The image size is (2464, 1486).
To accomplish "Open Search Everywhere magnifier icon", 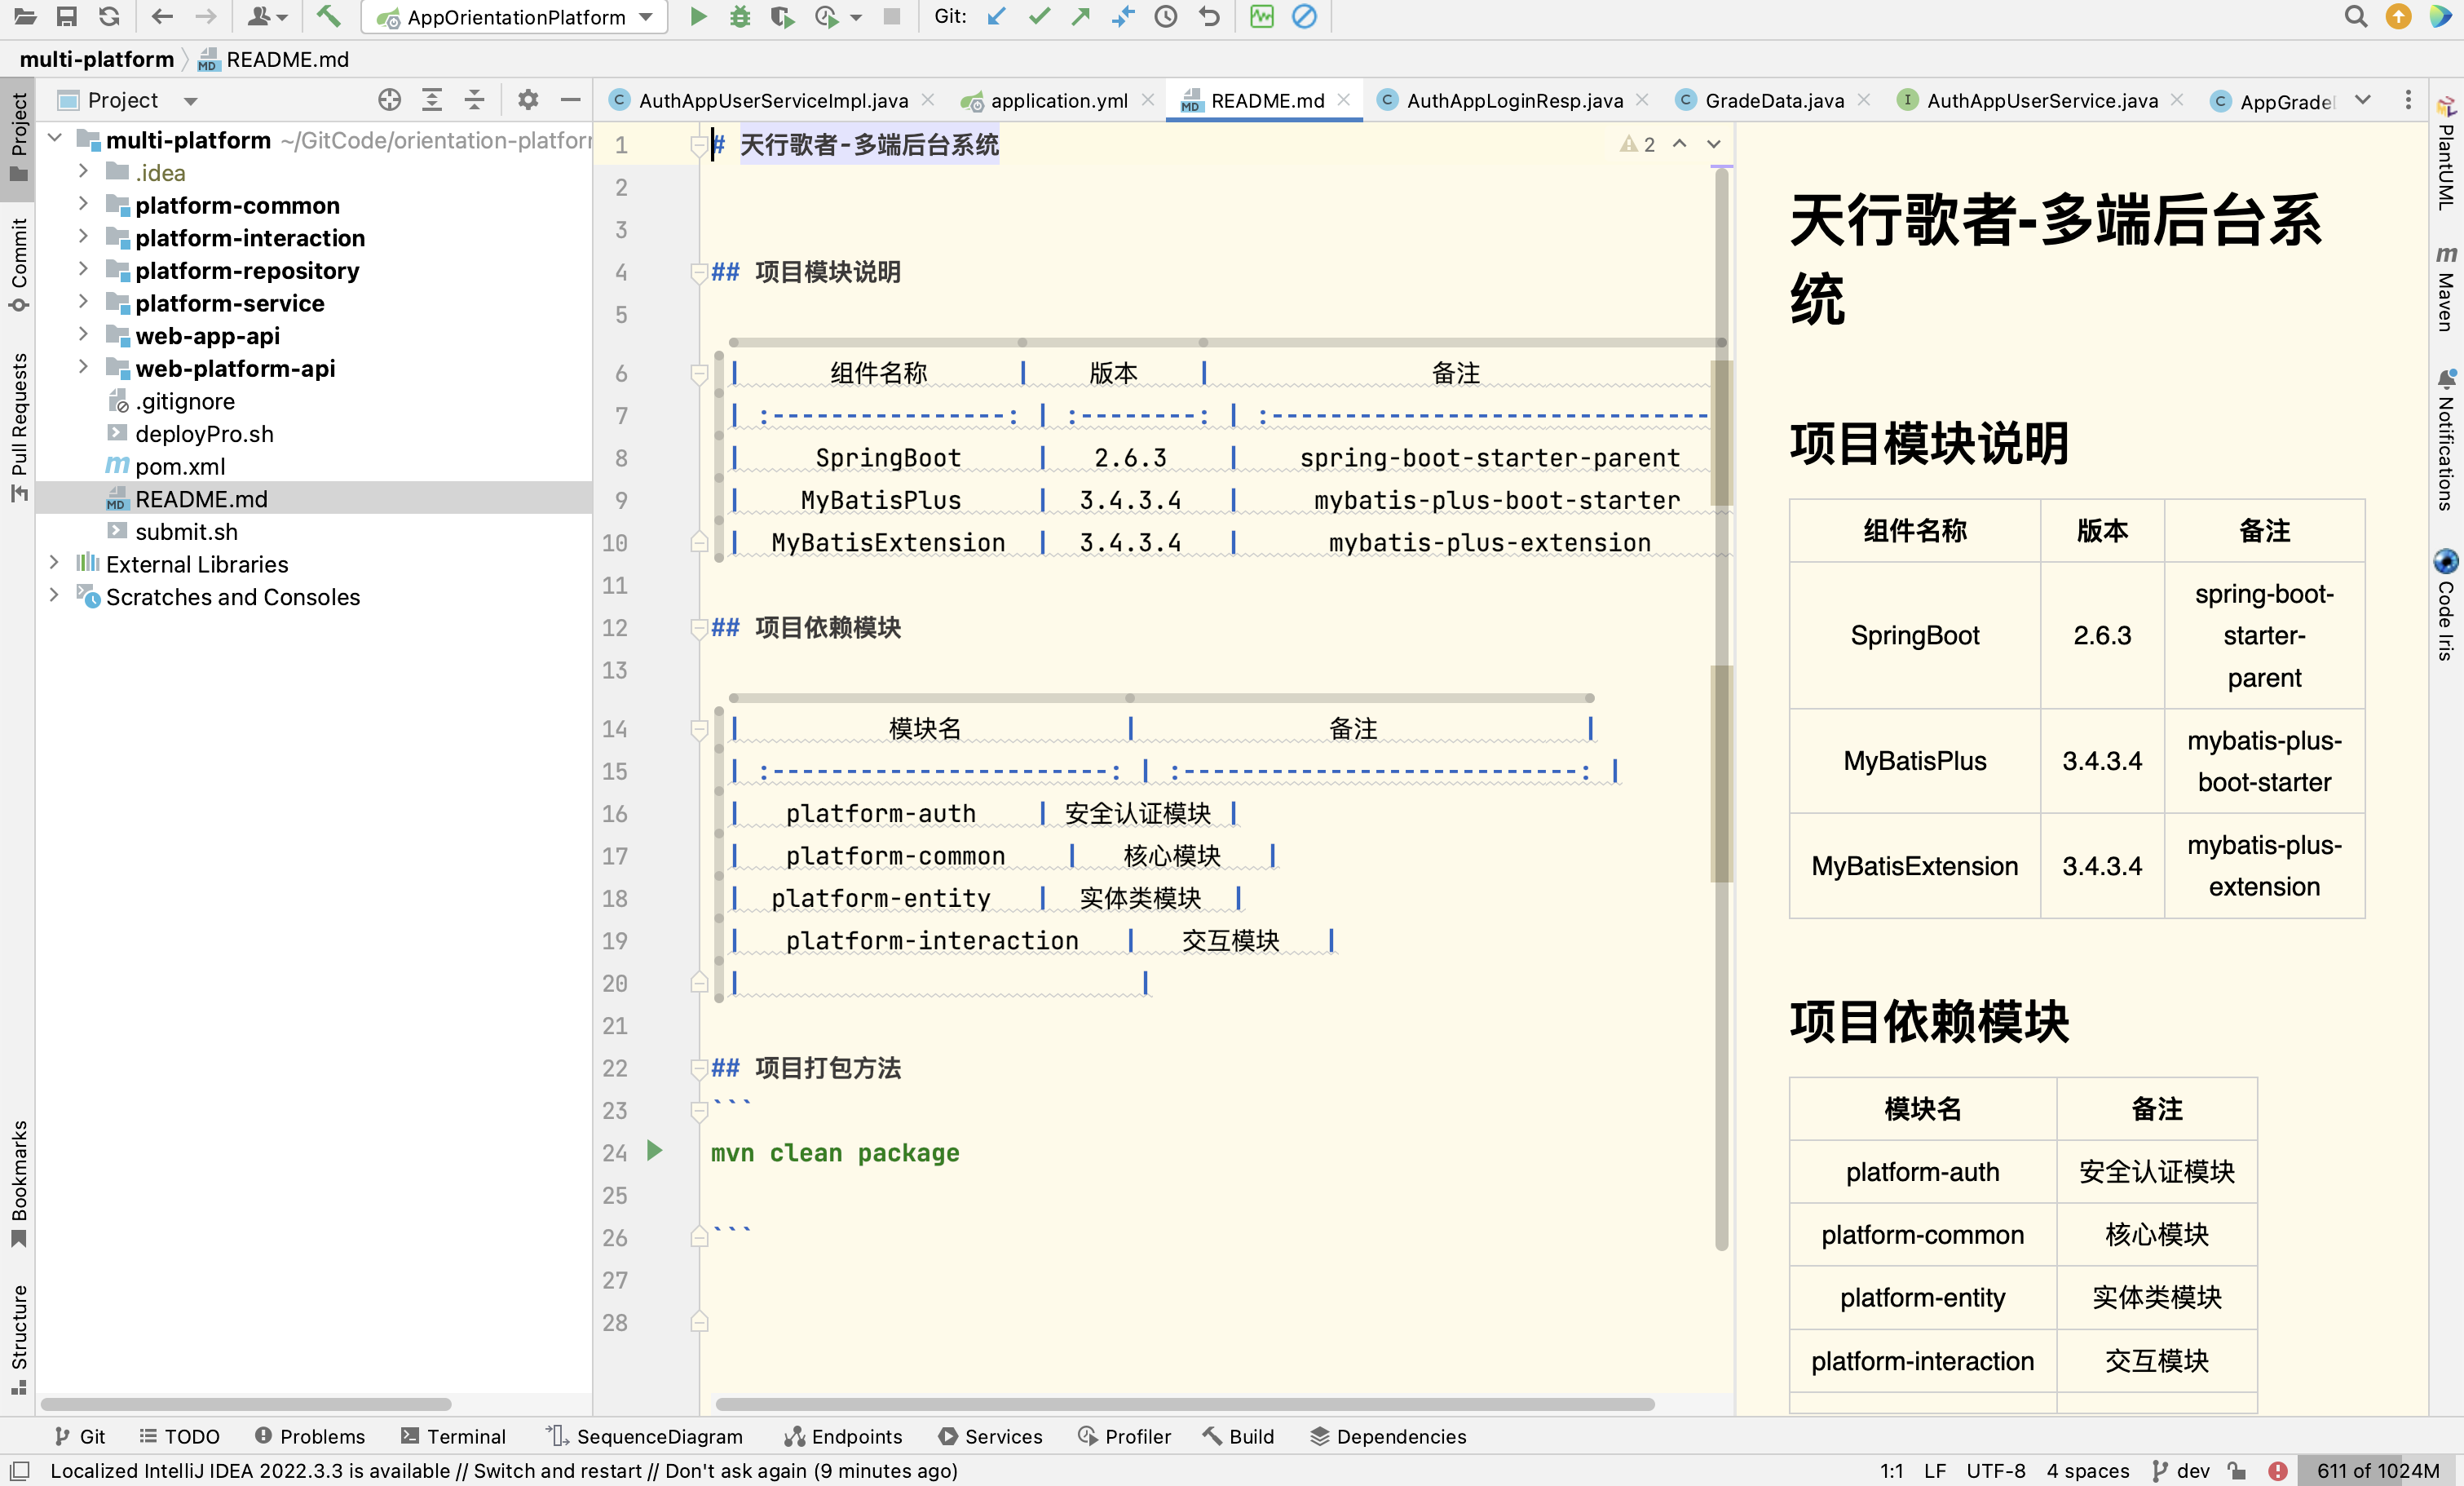I will point(2356,16).
